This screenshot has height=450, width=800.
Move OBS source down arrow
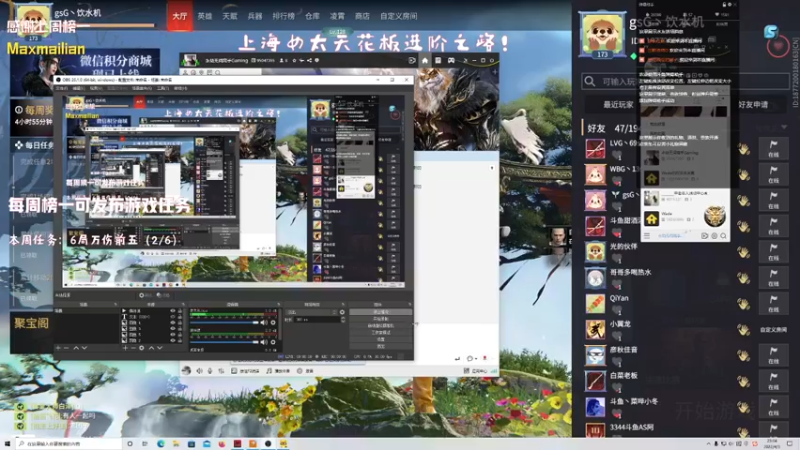pyautogui.click(x=160, y=348)
